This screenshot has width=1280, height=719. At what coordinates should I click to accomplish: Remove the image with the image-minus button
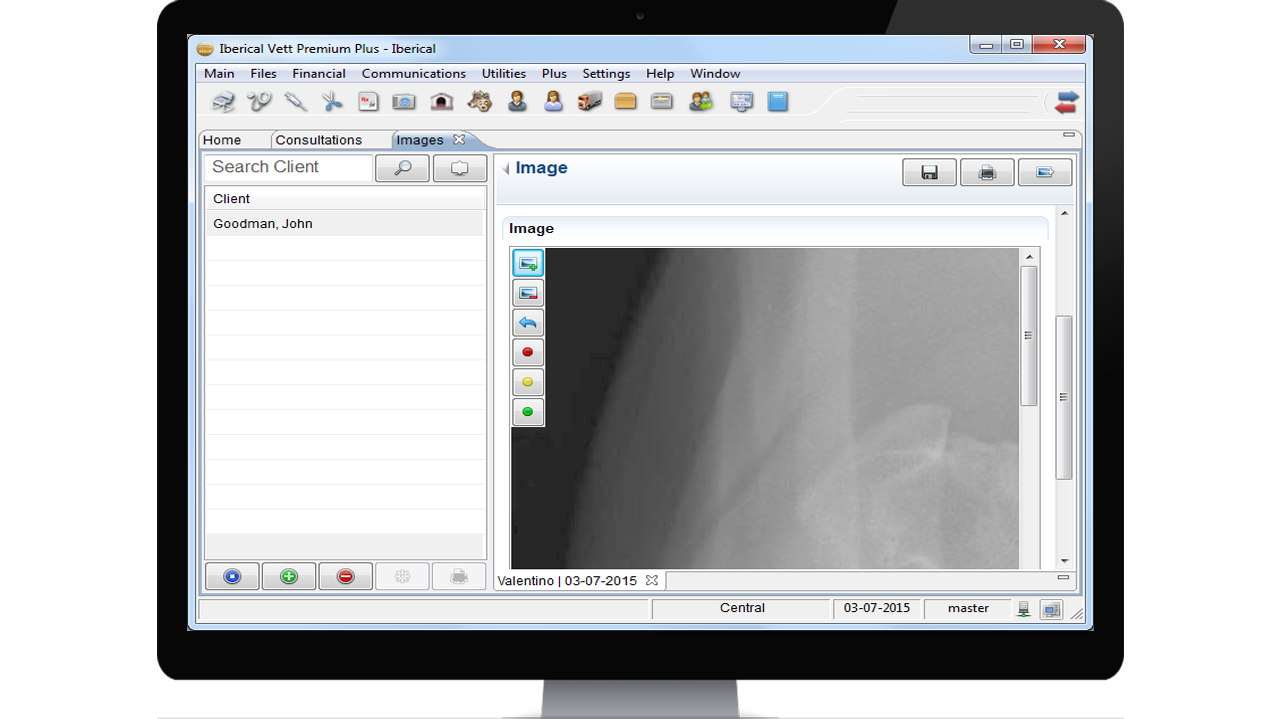tap(528, 293)
